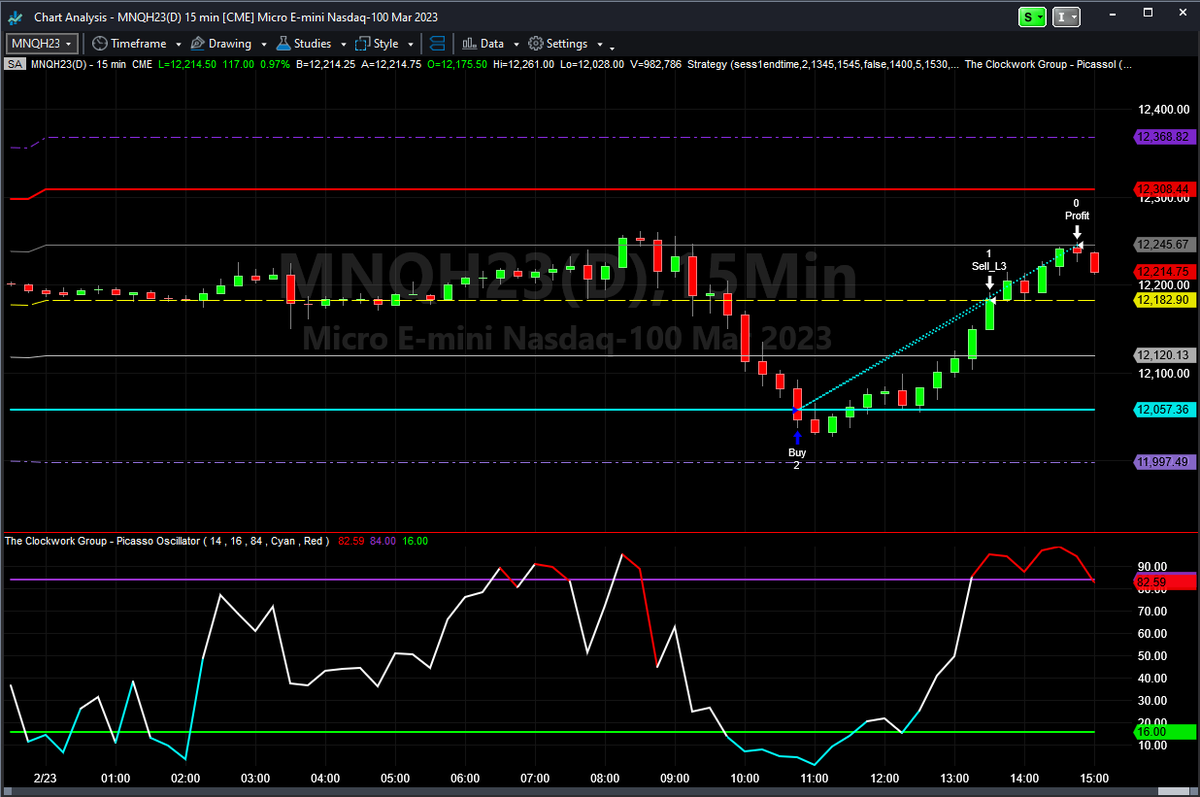Image resolution: width=1200 pixels, height=797 pixels.
Task: Open the toolbar overflow arrow after Settings
Action: (x=612, y=47)
